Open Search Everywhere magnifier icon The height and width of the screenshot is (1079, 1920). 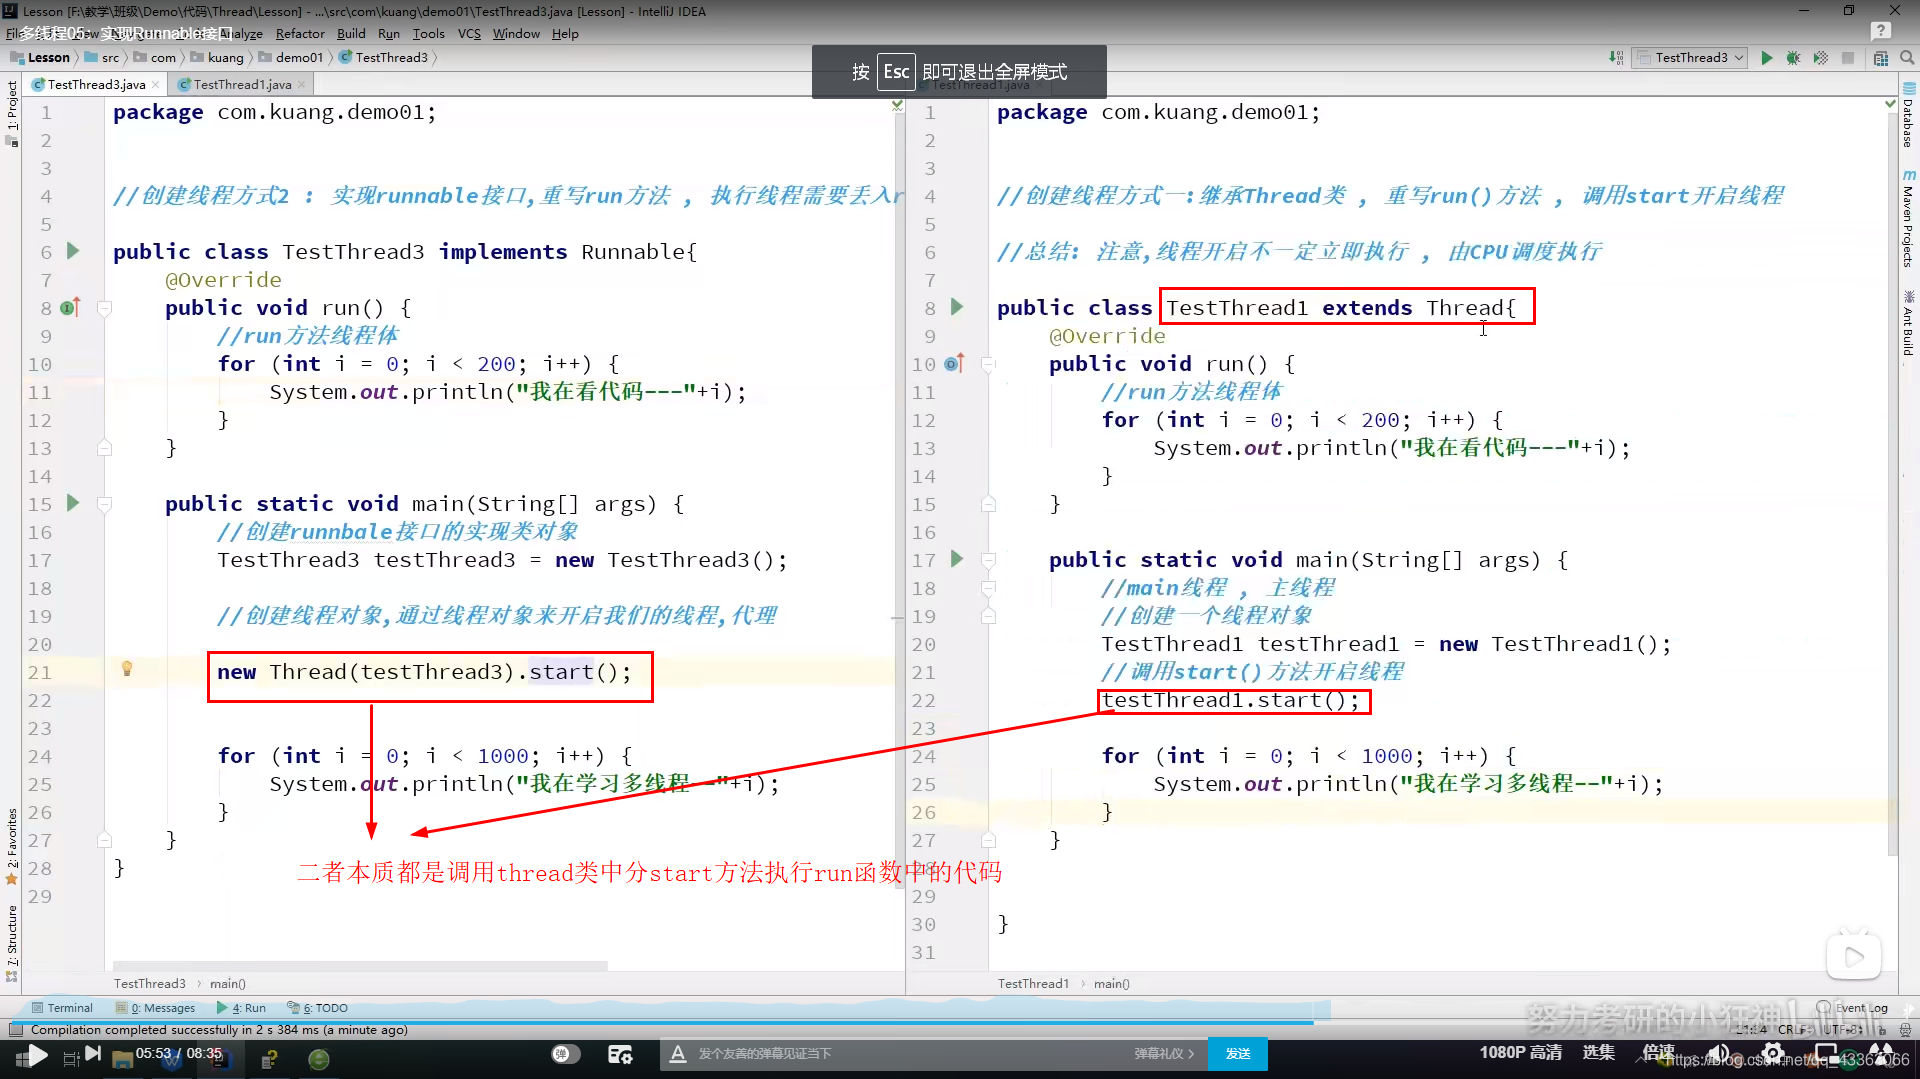tap(1907, 58)
